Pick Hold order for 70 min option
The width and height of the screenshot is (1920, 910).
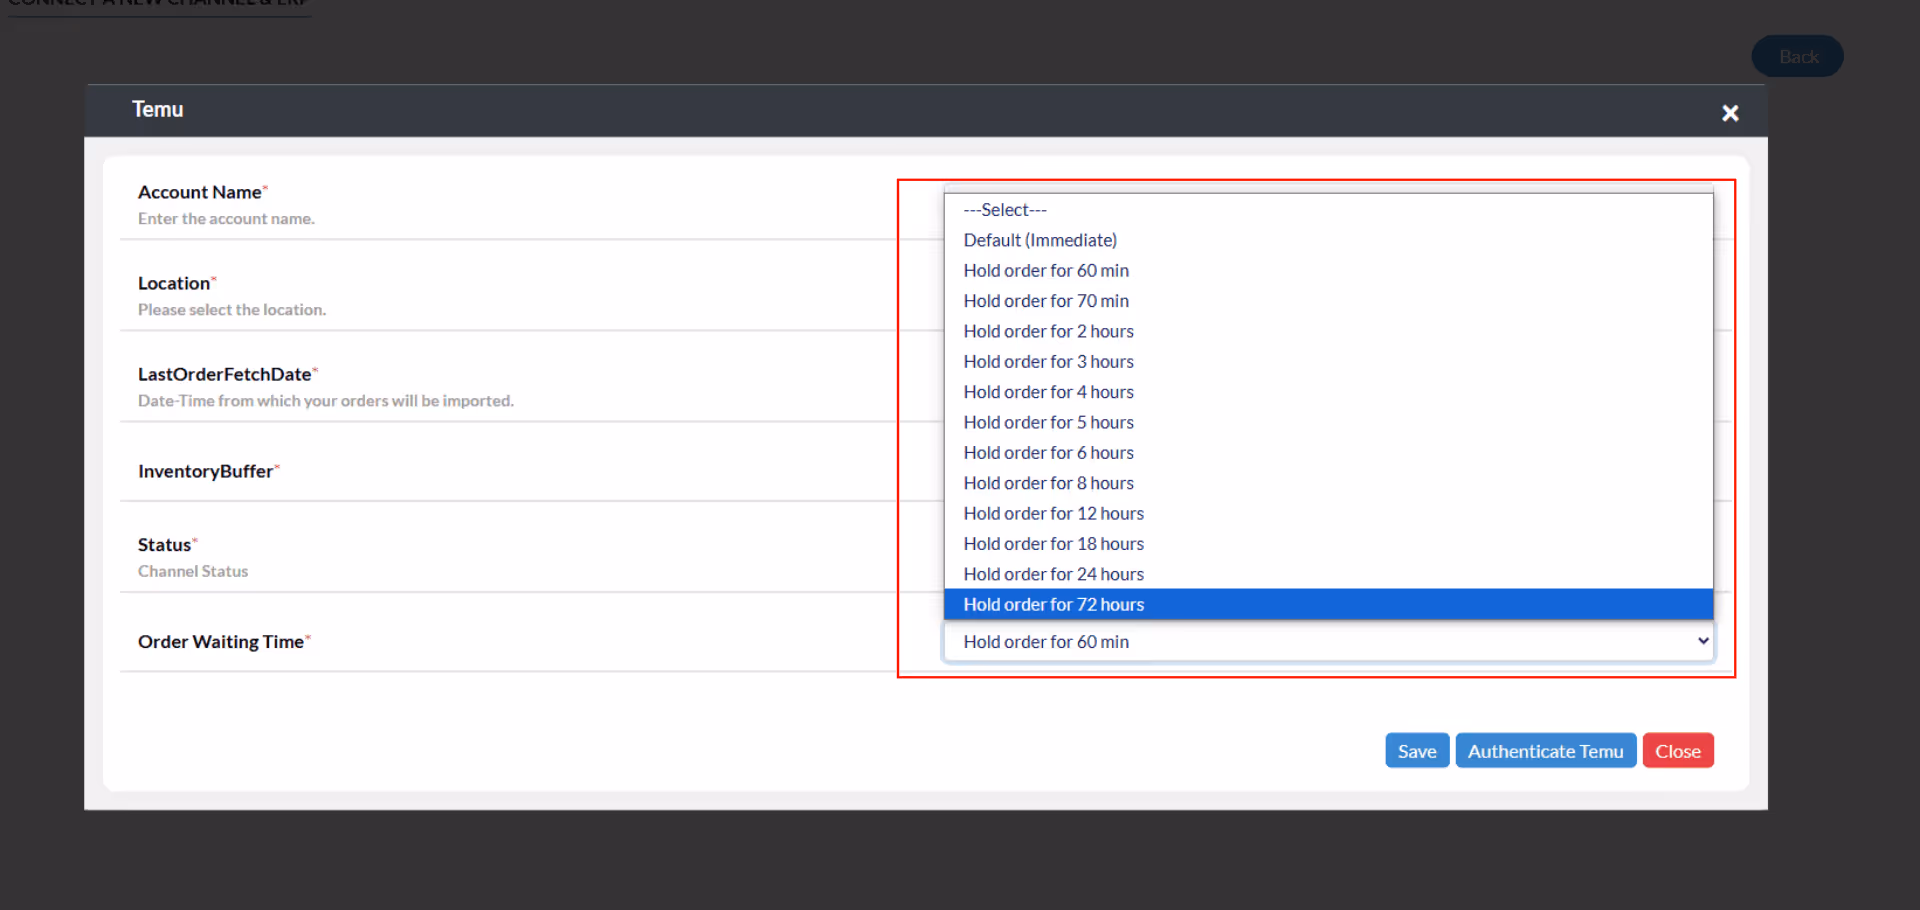[1328, 301]
